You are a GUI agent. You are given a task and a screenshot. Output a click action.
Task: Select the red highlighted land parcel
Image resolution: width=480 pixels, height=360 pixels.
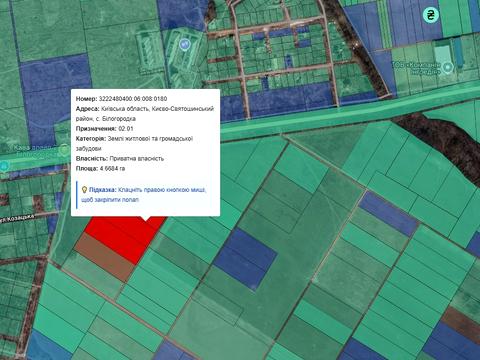click(125, 238)
